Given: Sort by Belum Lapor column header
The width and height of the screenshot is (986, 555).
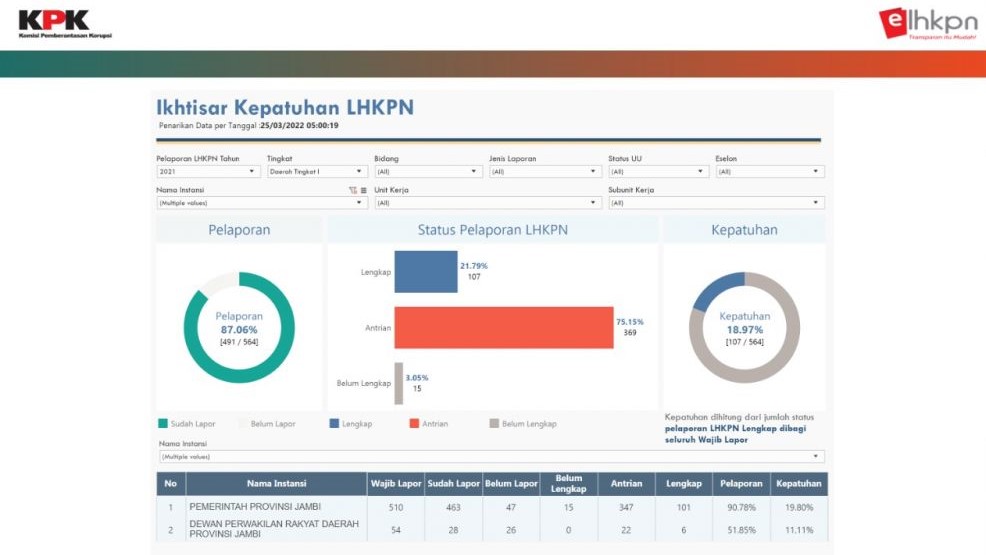Looking at the screenshot, I should [x=511, y=483].
